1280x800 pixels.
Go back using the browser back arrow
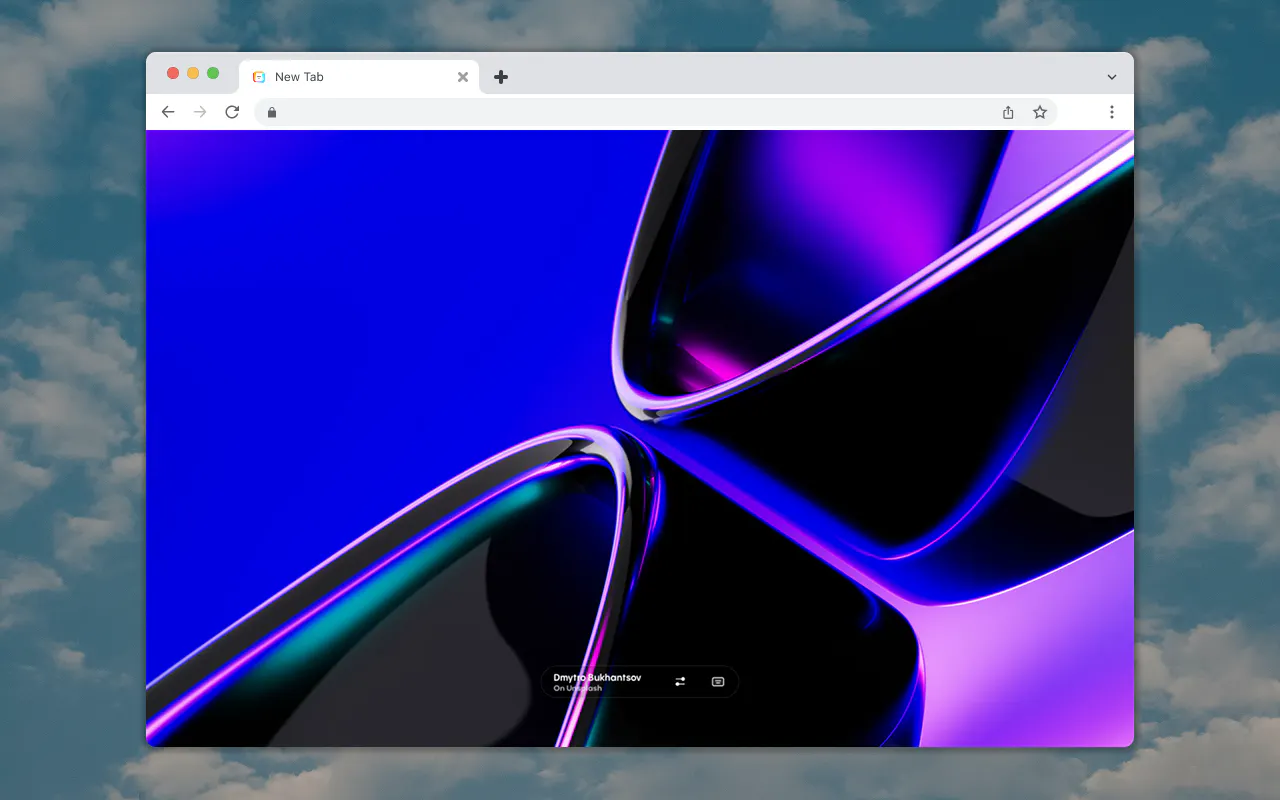168,112
